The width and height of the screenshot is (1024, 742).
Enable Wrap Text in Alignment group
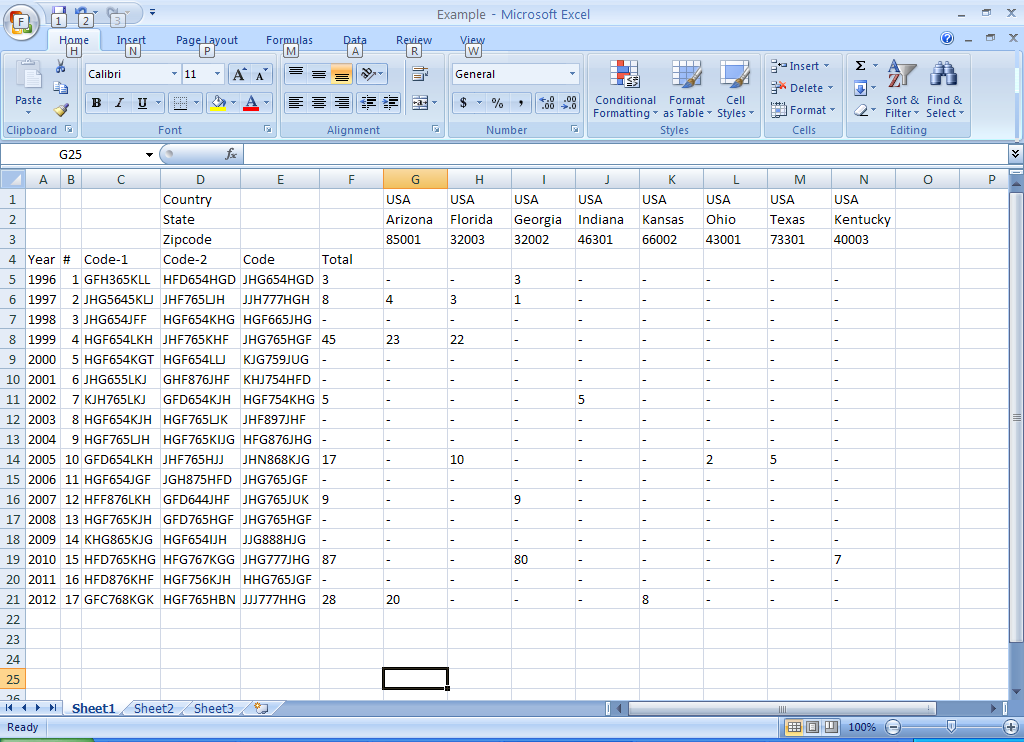pos(420,74)
